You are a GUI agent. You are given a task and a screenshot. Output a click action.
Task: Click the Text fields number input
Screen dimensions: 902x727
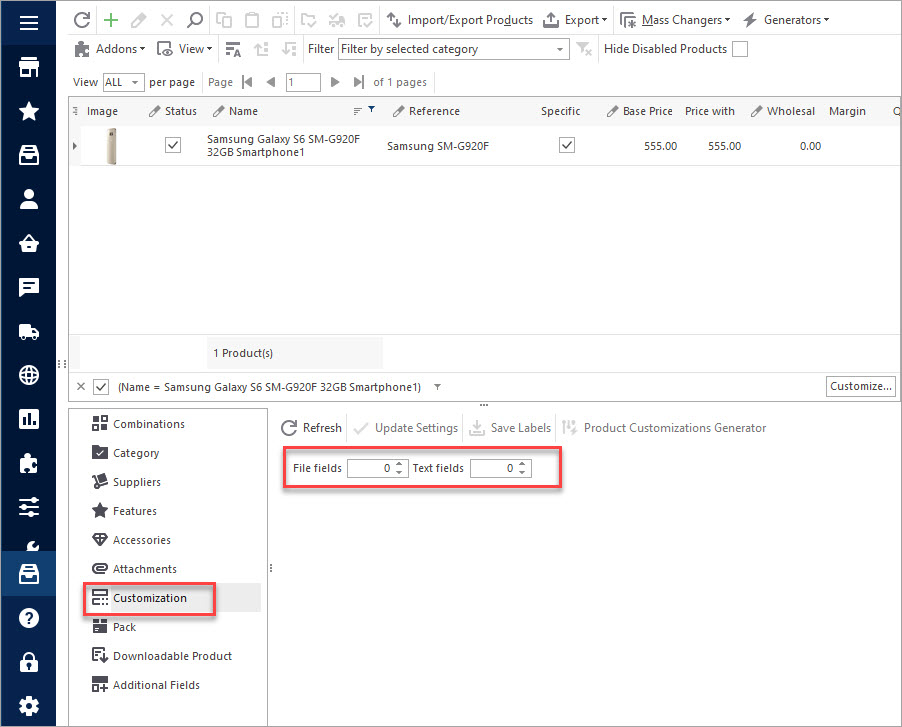(500, 468)
